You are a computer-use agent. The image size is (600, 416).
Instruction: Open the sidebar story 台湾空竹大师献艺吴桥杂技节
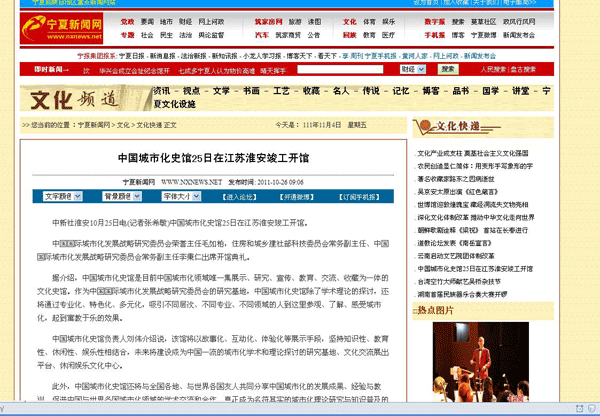[x=459, y=282]
